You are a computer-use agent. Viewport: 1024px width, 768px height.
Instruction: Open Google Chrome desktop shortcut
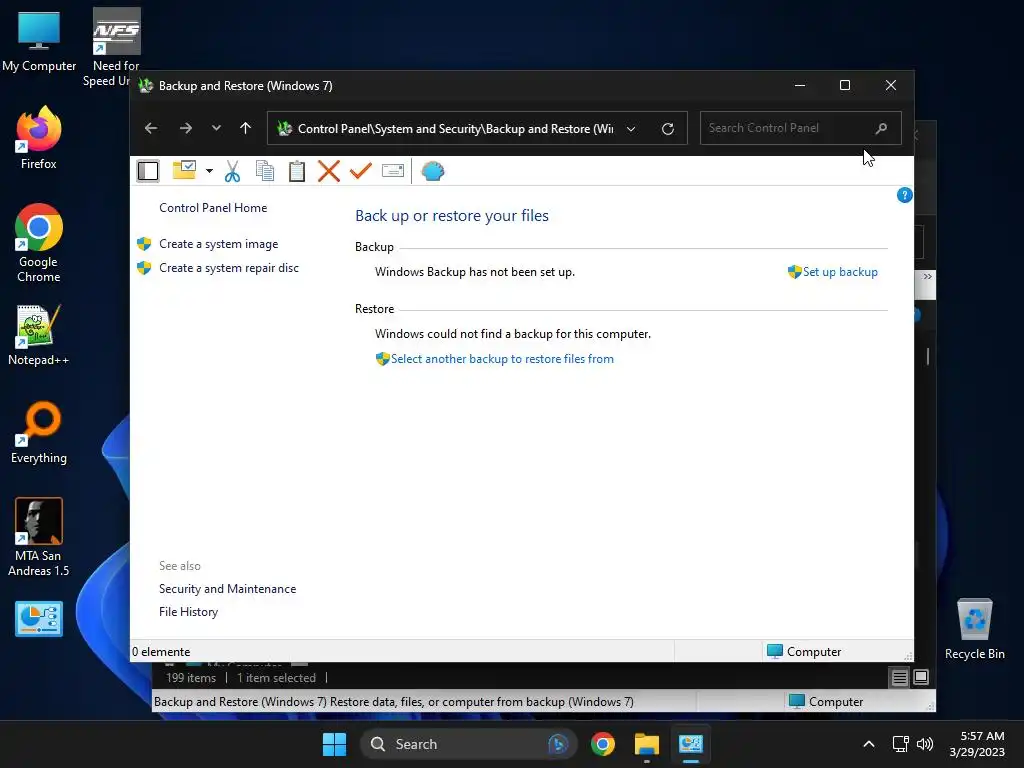[x=39, y=243]
